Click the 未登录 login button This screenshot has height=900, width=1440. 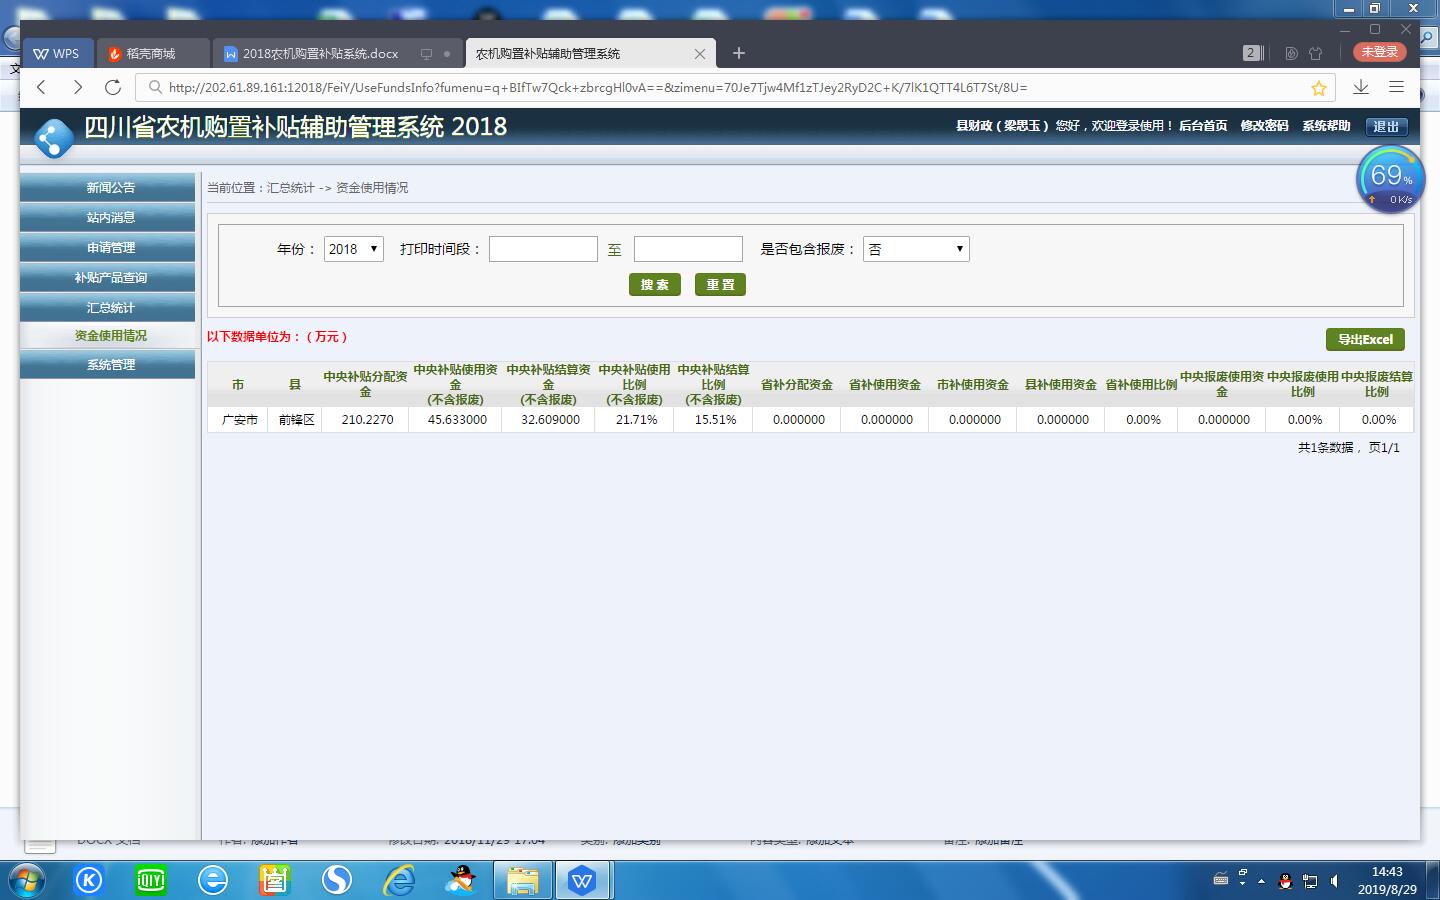tap(1380, 52)
